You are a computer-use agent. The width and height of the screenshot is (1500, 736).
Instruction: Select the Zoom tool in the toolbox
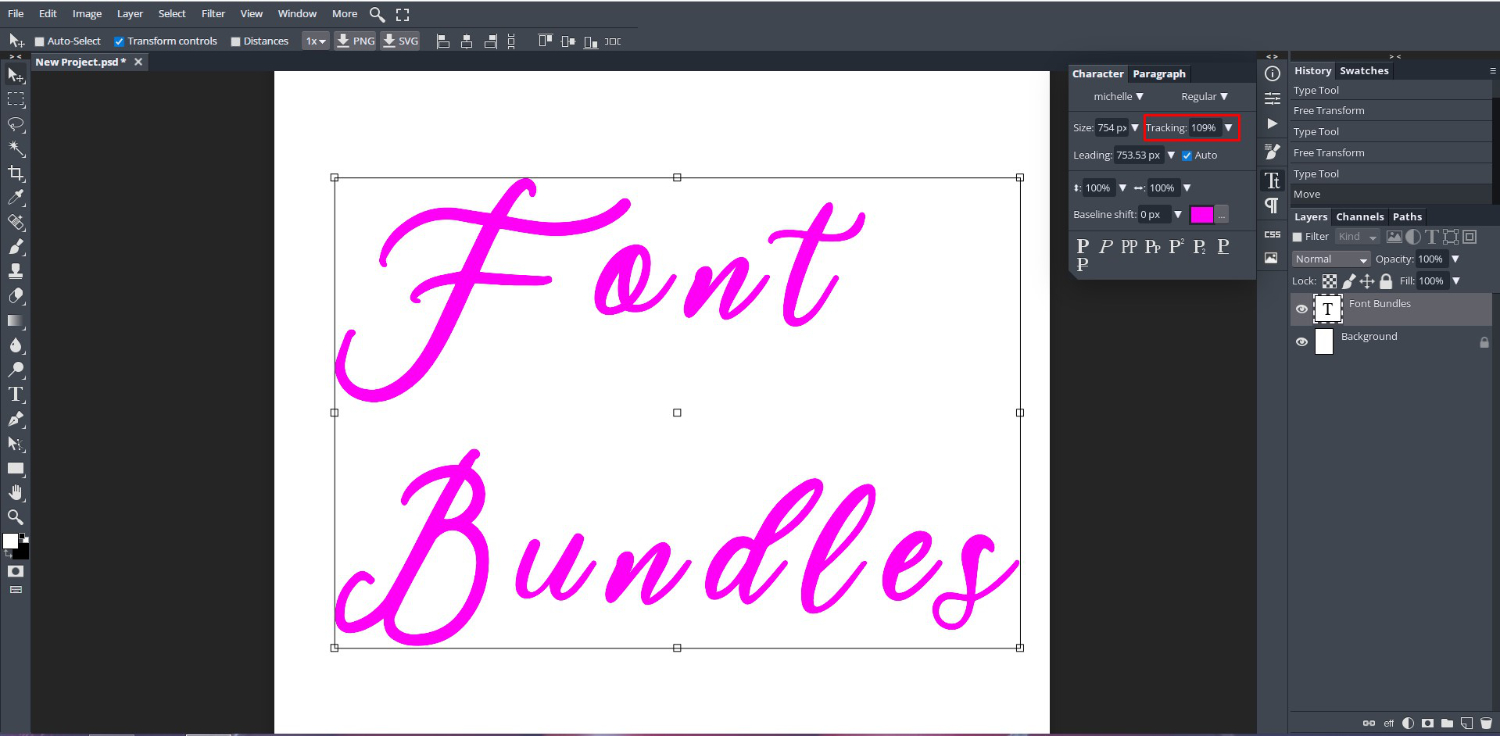tap(16, 517)
